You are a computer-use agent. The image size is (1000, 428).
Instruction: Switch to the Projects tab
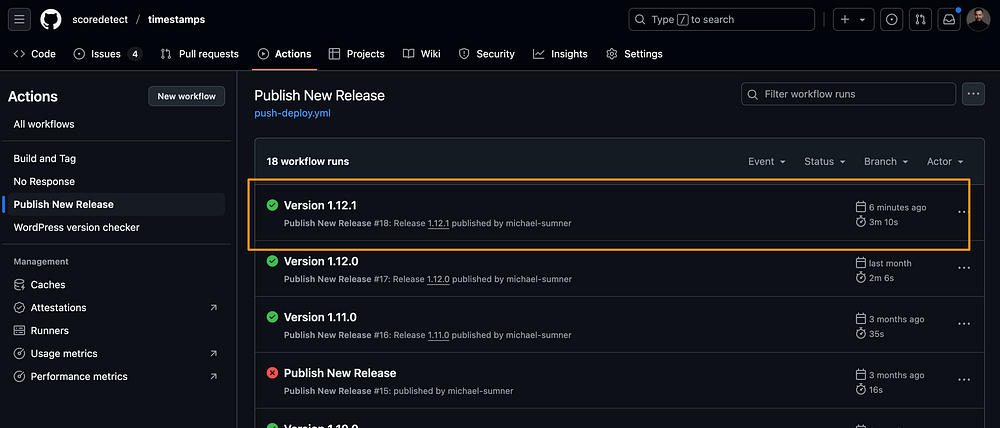[x=357, y=54]
